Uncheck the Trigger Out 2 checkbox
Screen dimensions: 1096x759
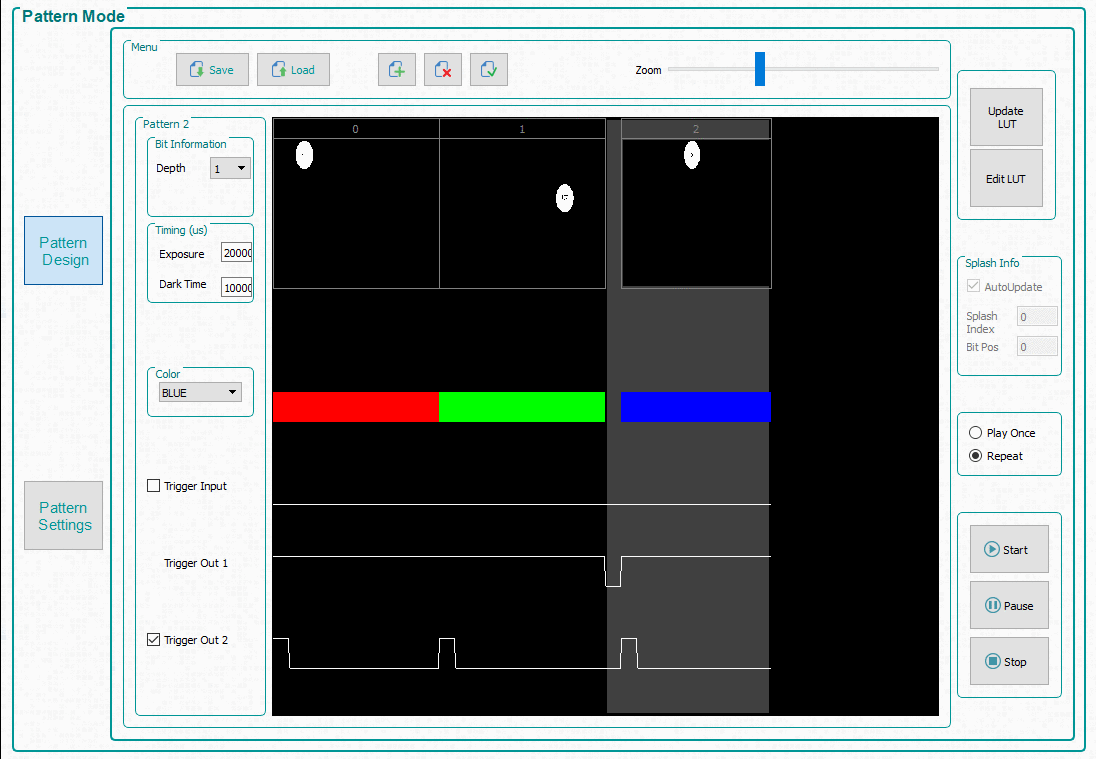pos(154,640)
